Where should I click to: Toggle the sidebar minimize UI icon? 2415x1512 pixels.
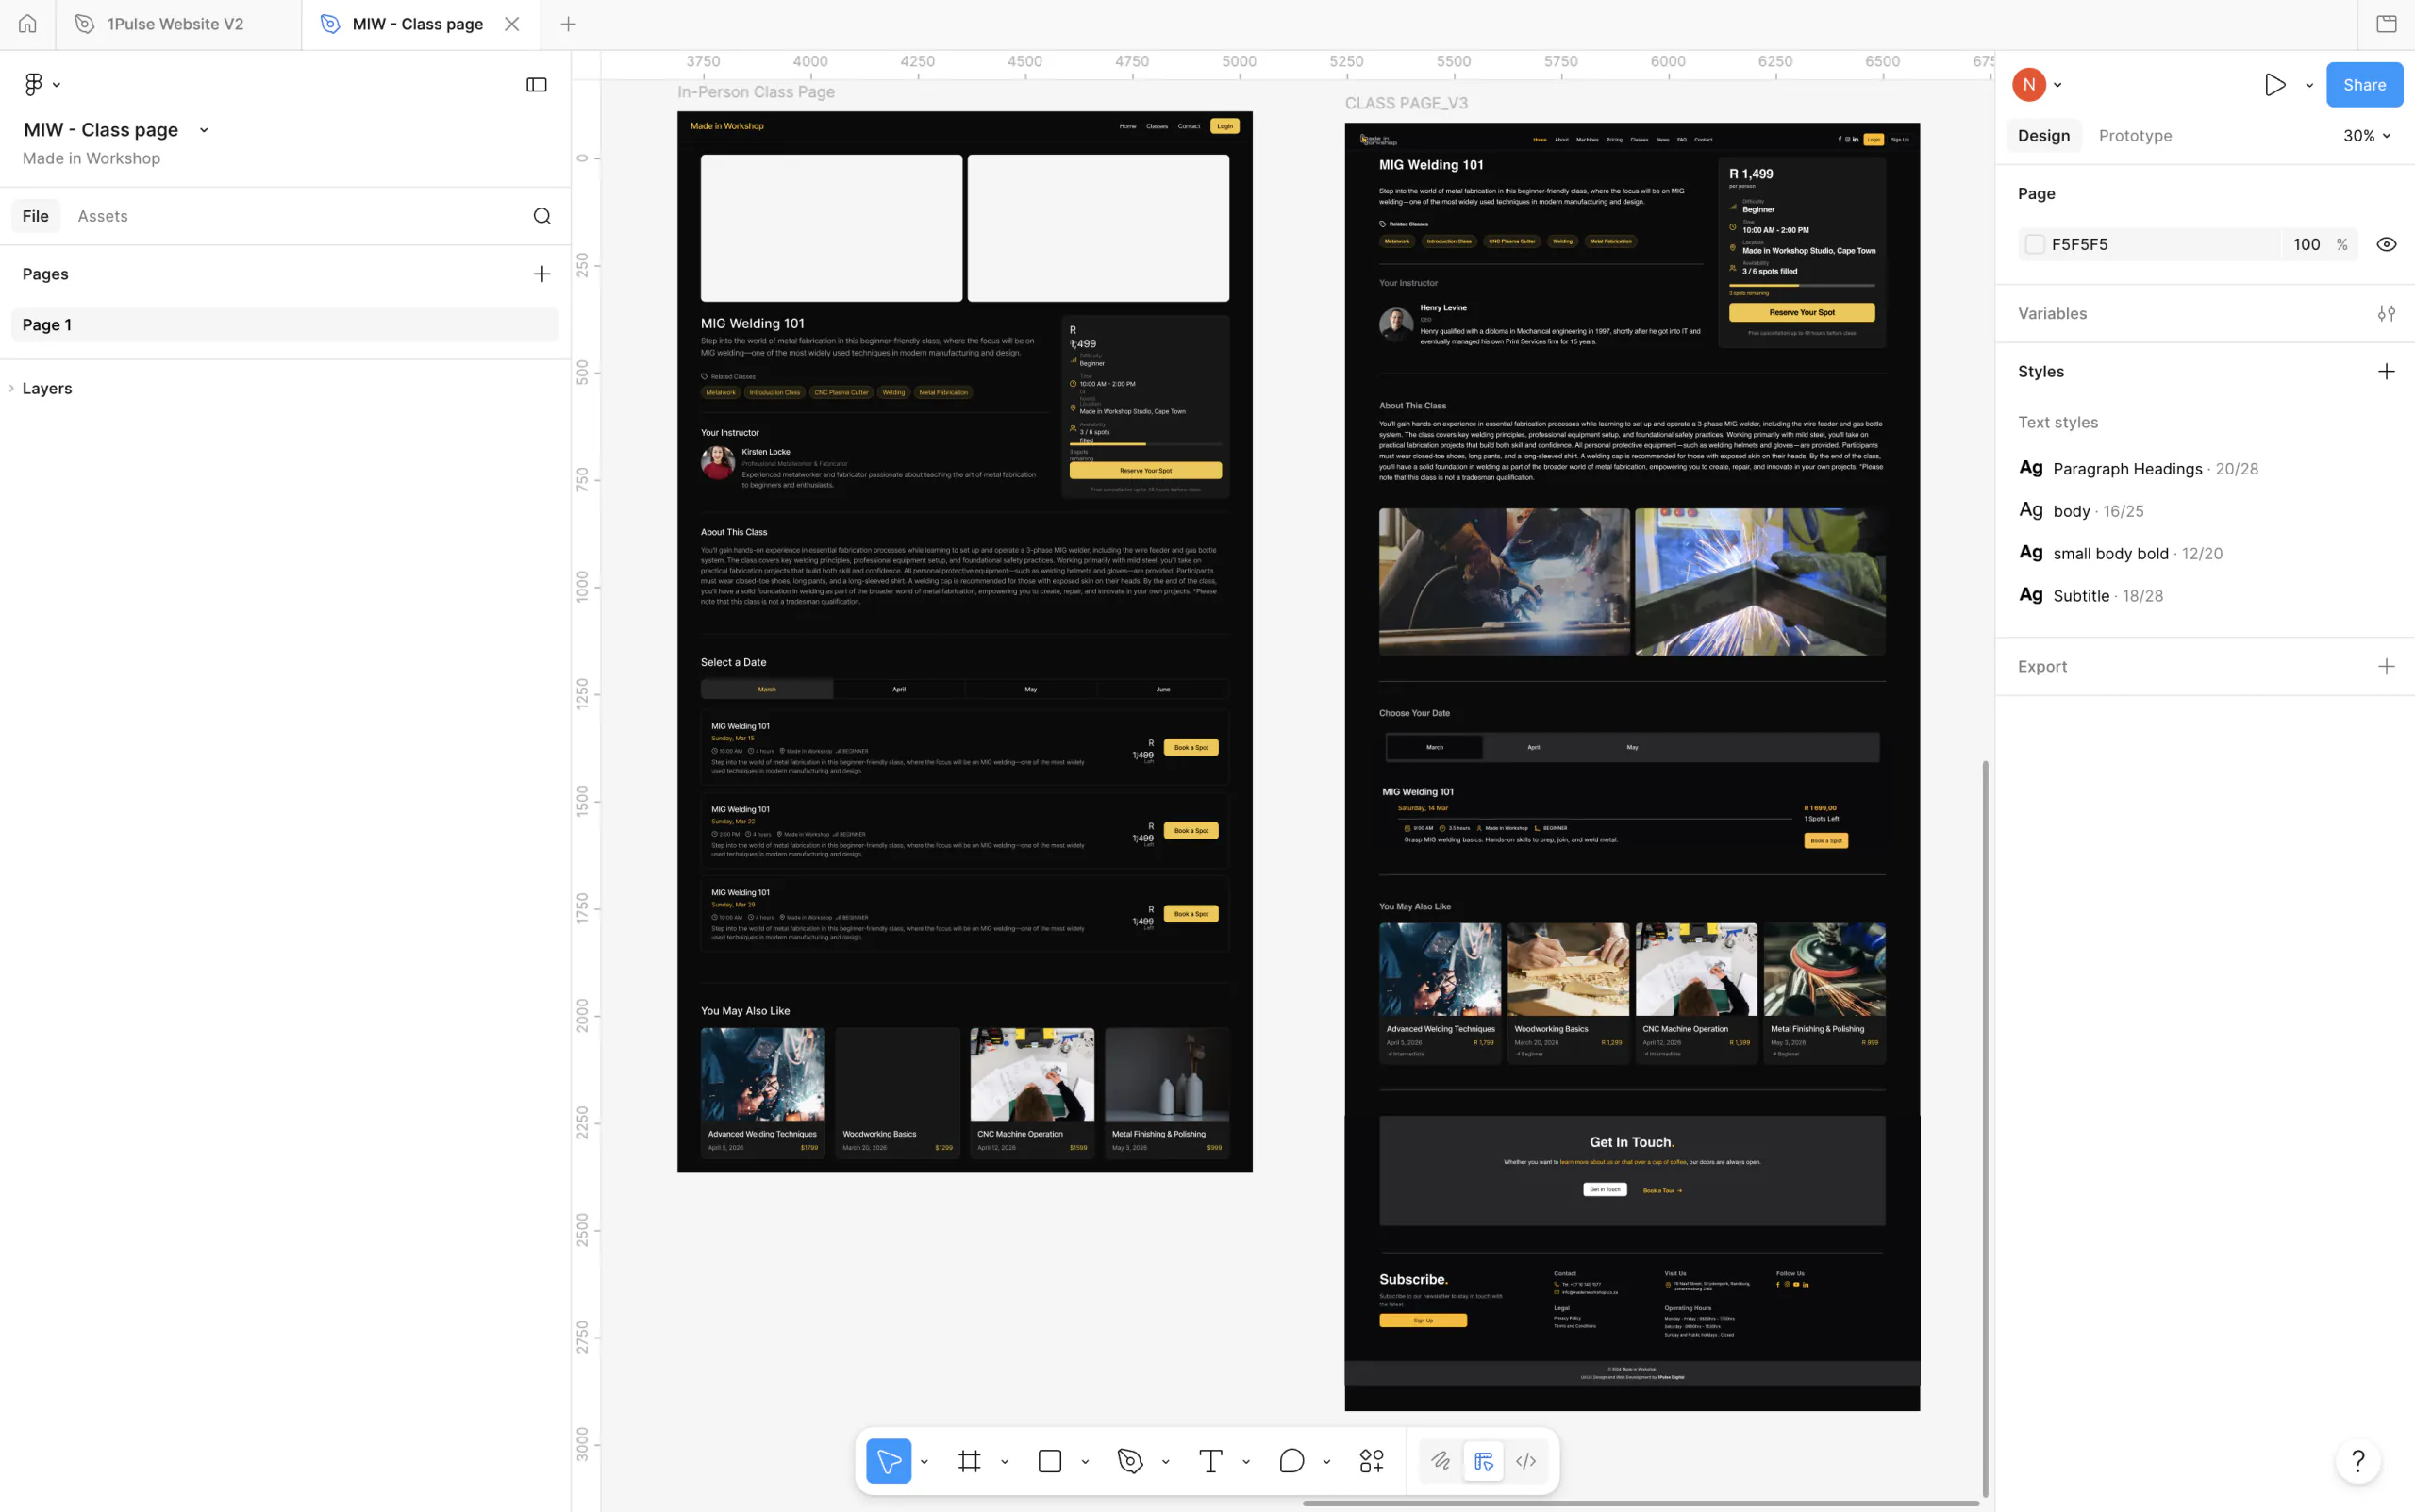click(537, 85)
